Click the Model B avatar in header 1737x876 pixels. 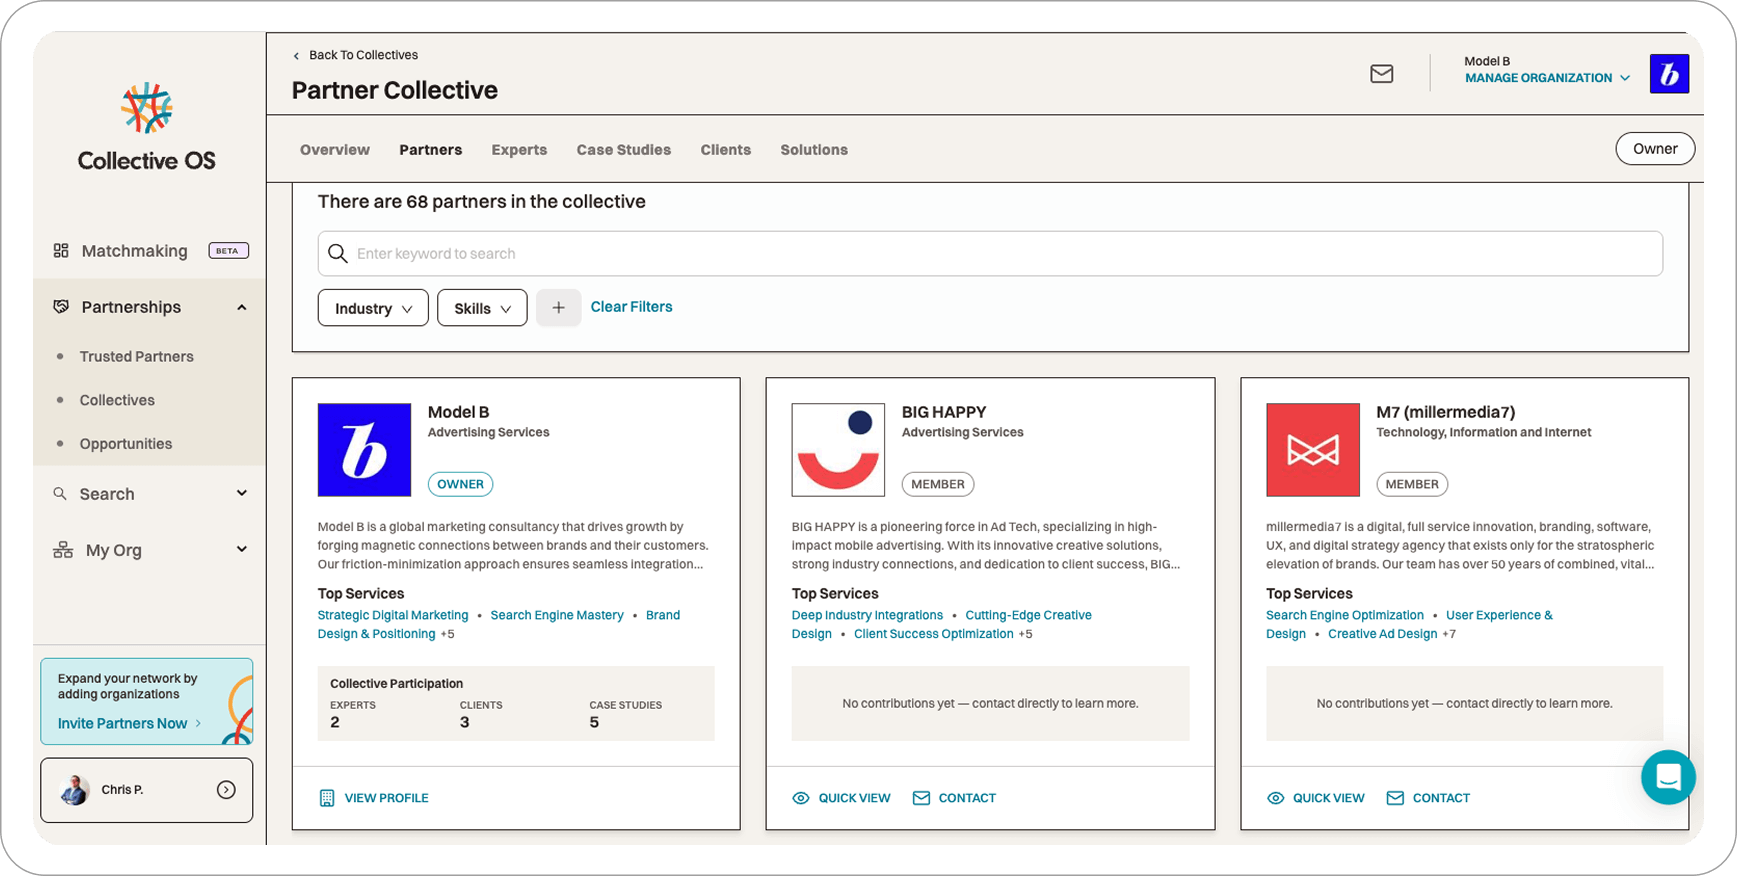tap(1668, 74)
